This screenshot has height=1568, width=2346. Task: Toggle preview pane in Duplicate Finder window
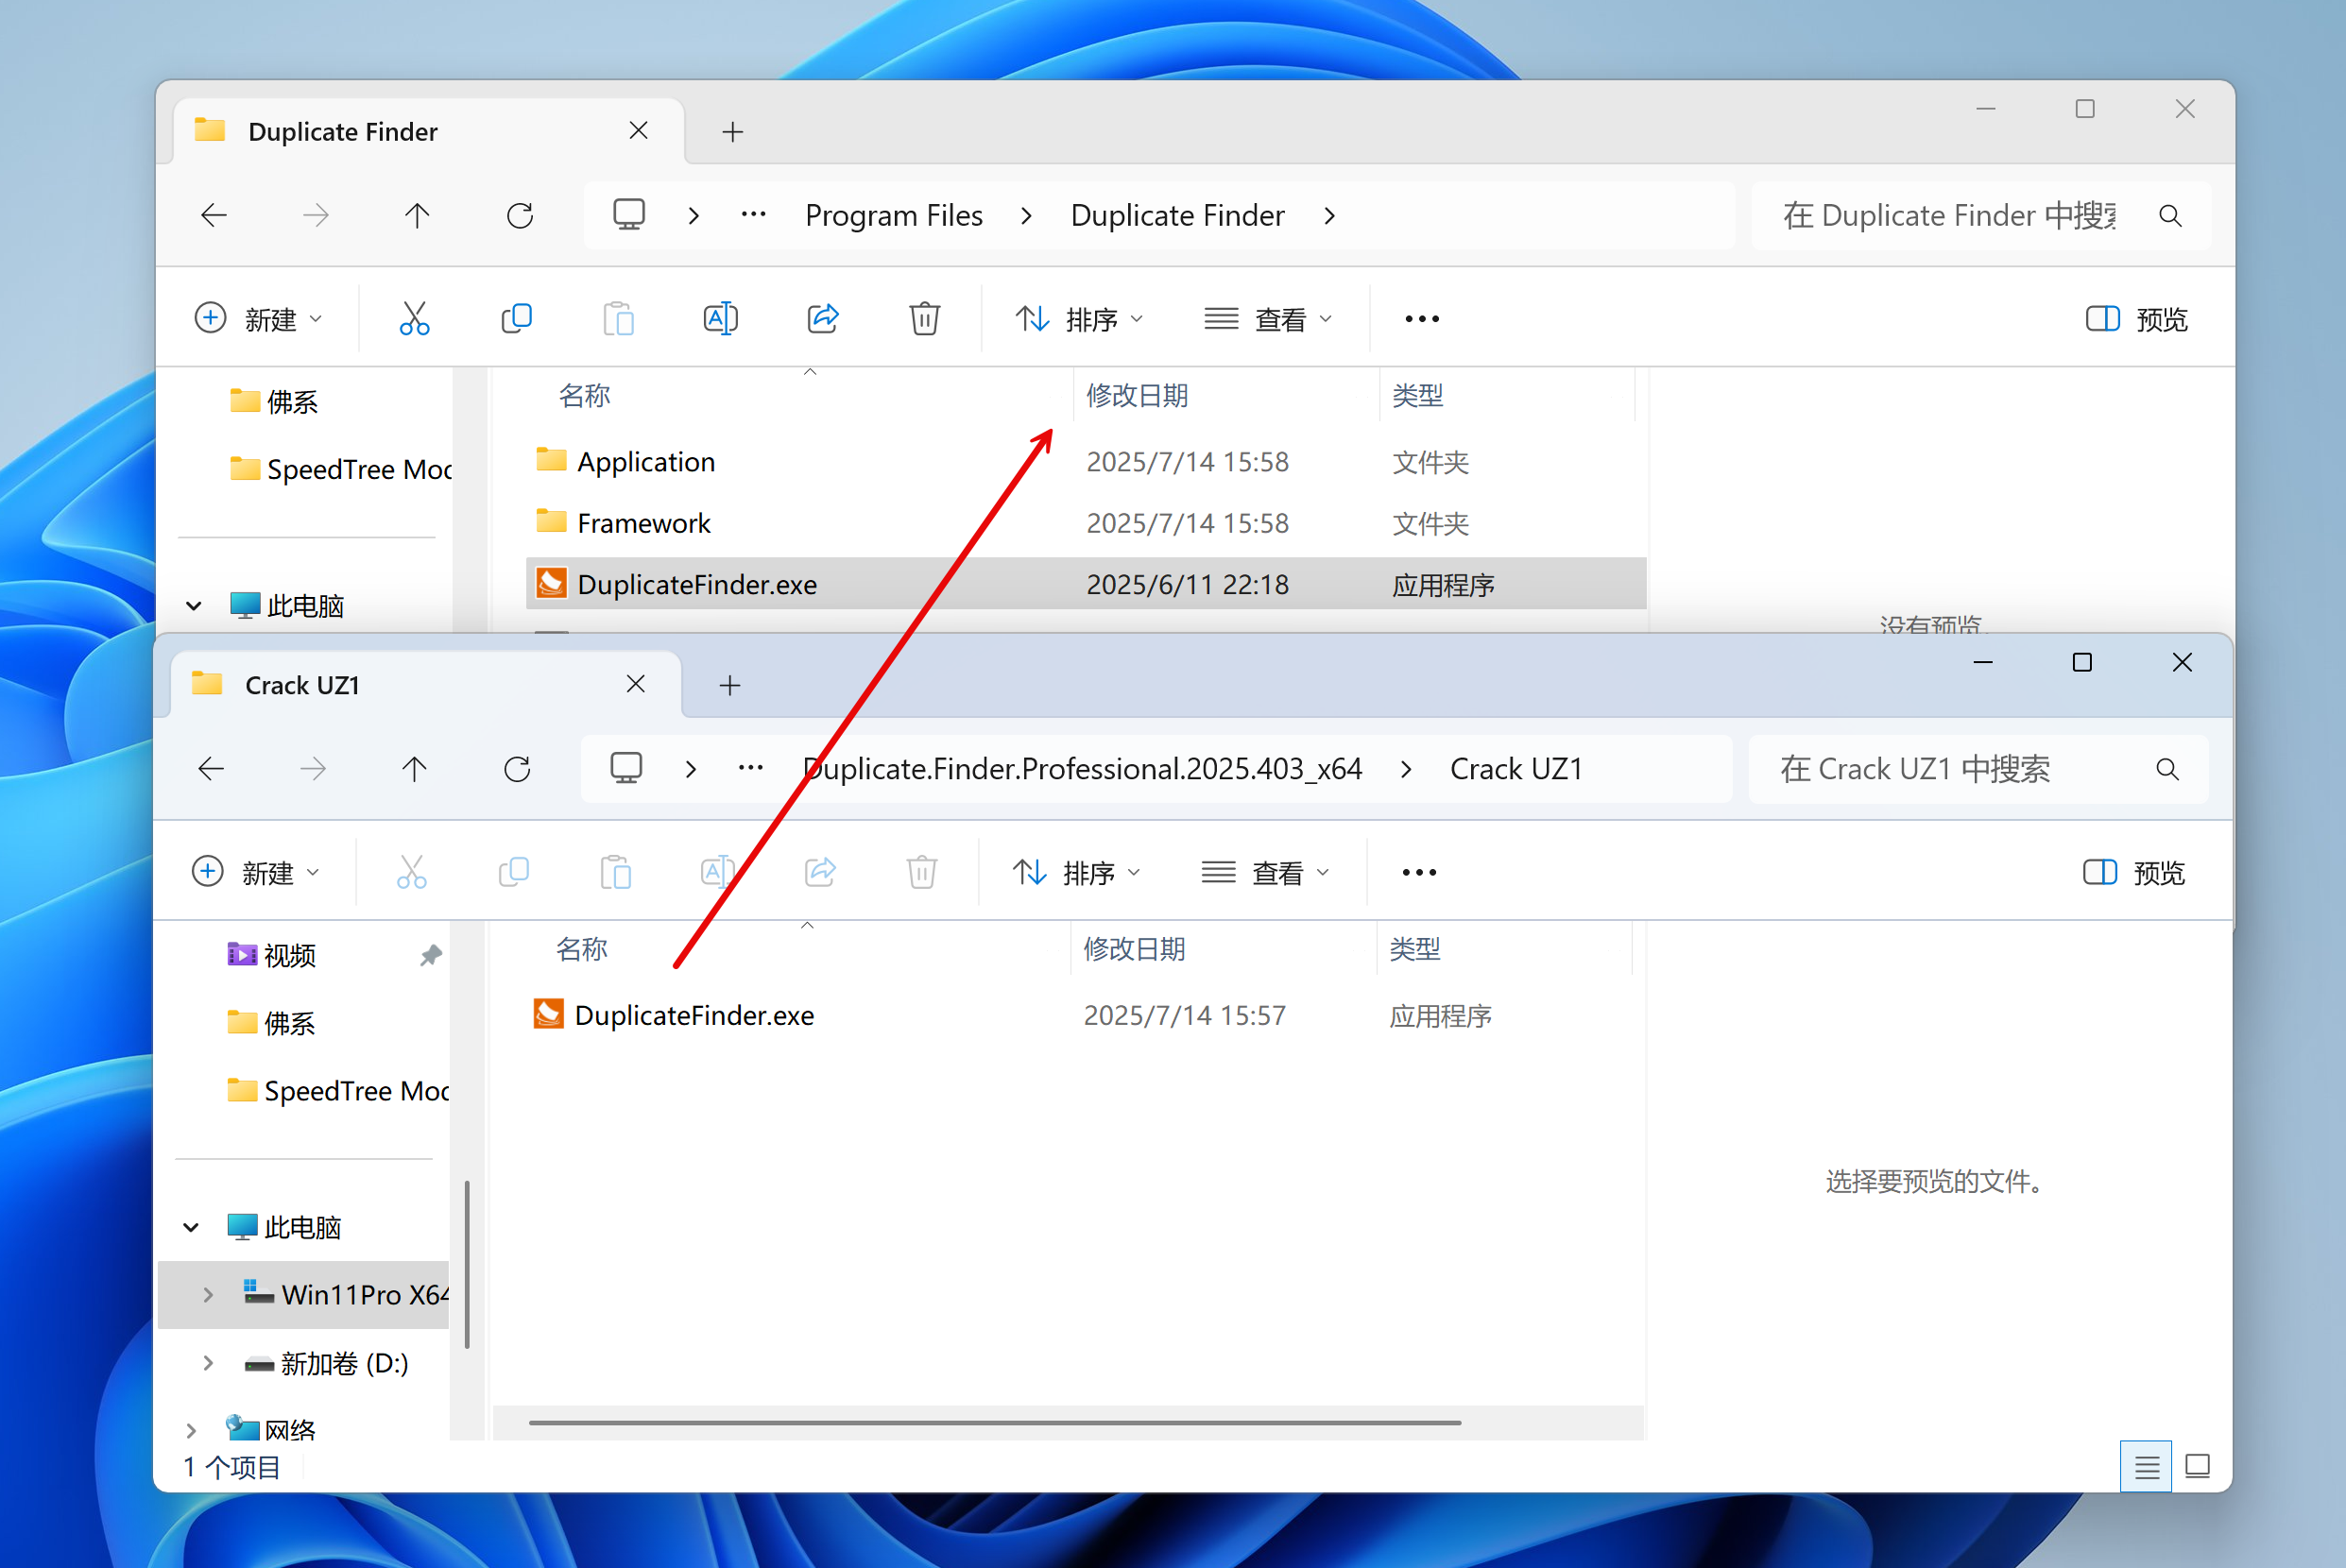point(2136,319)
